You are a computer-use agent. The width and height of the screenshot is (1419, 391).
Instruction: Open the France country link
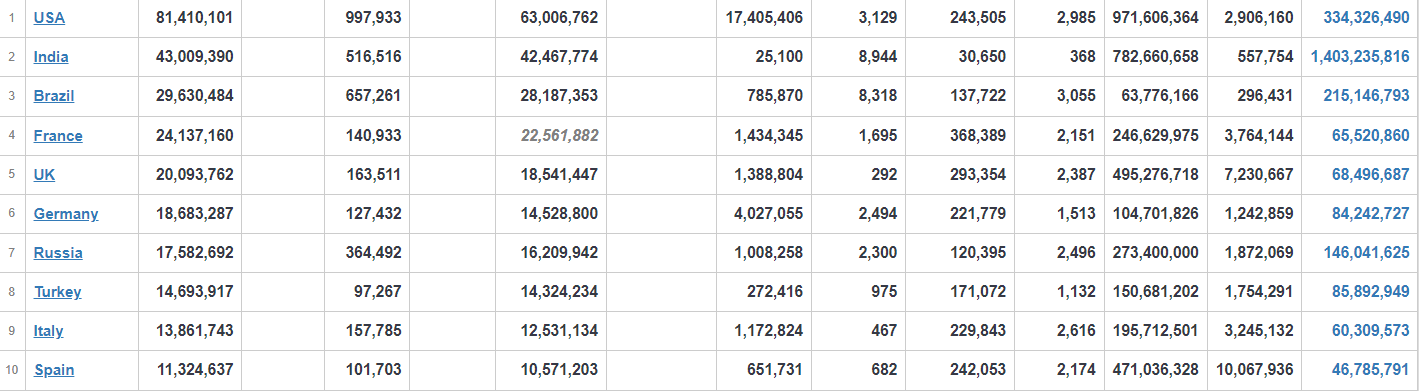pos(58,136)
